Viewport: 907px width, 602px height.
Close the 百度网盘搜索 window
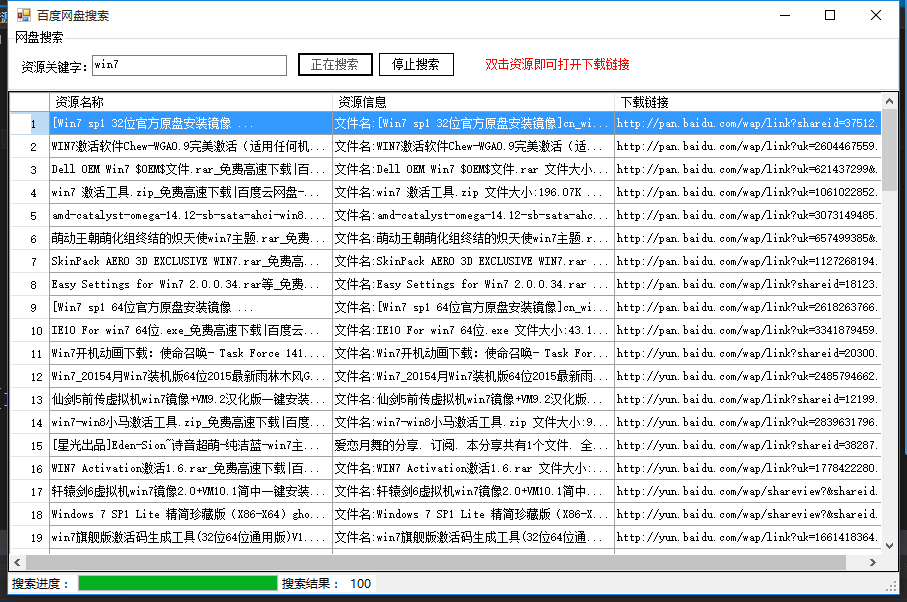(x=876, y=15)
